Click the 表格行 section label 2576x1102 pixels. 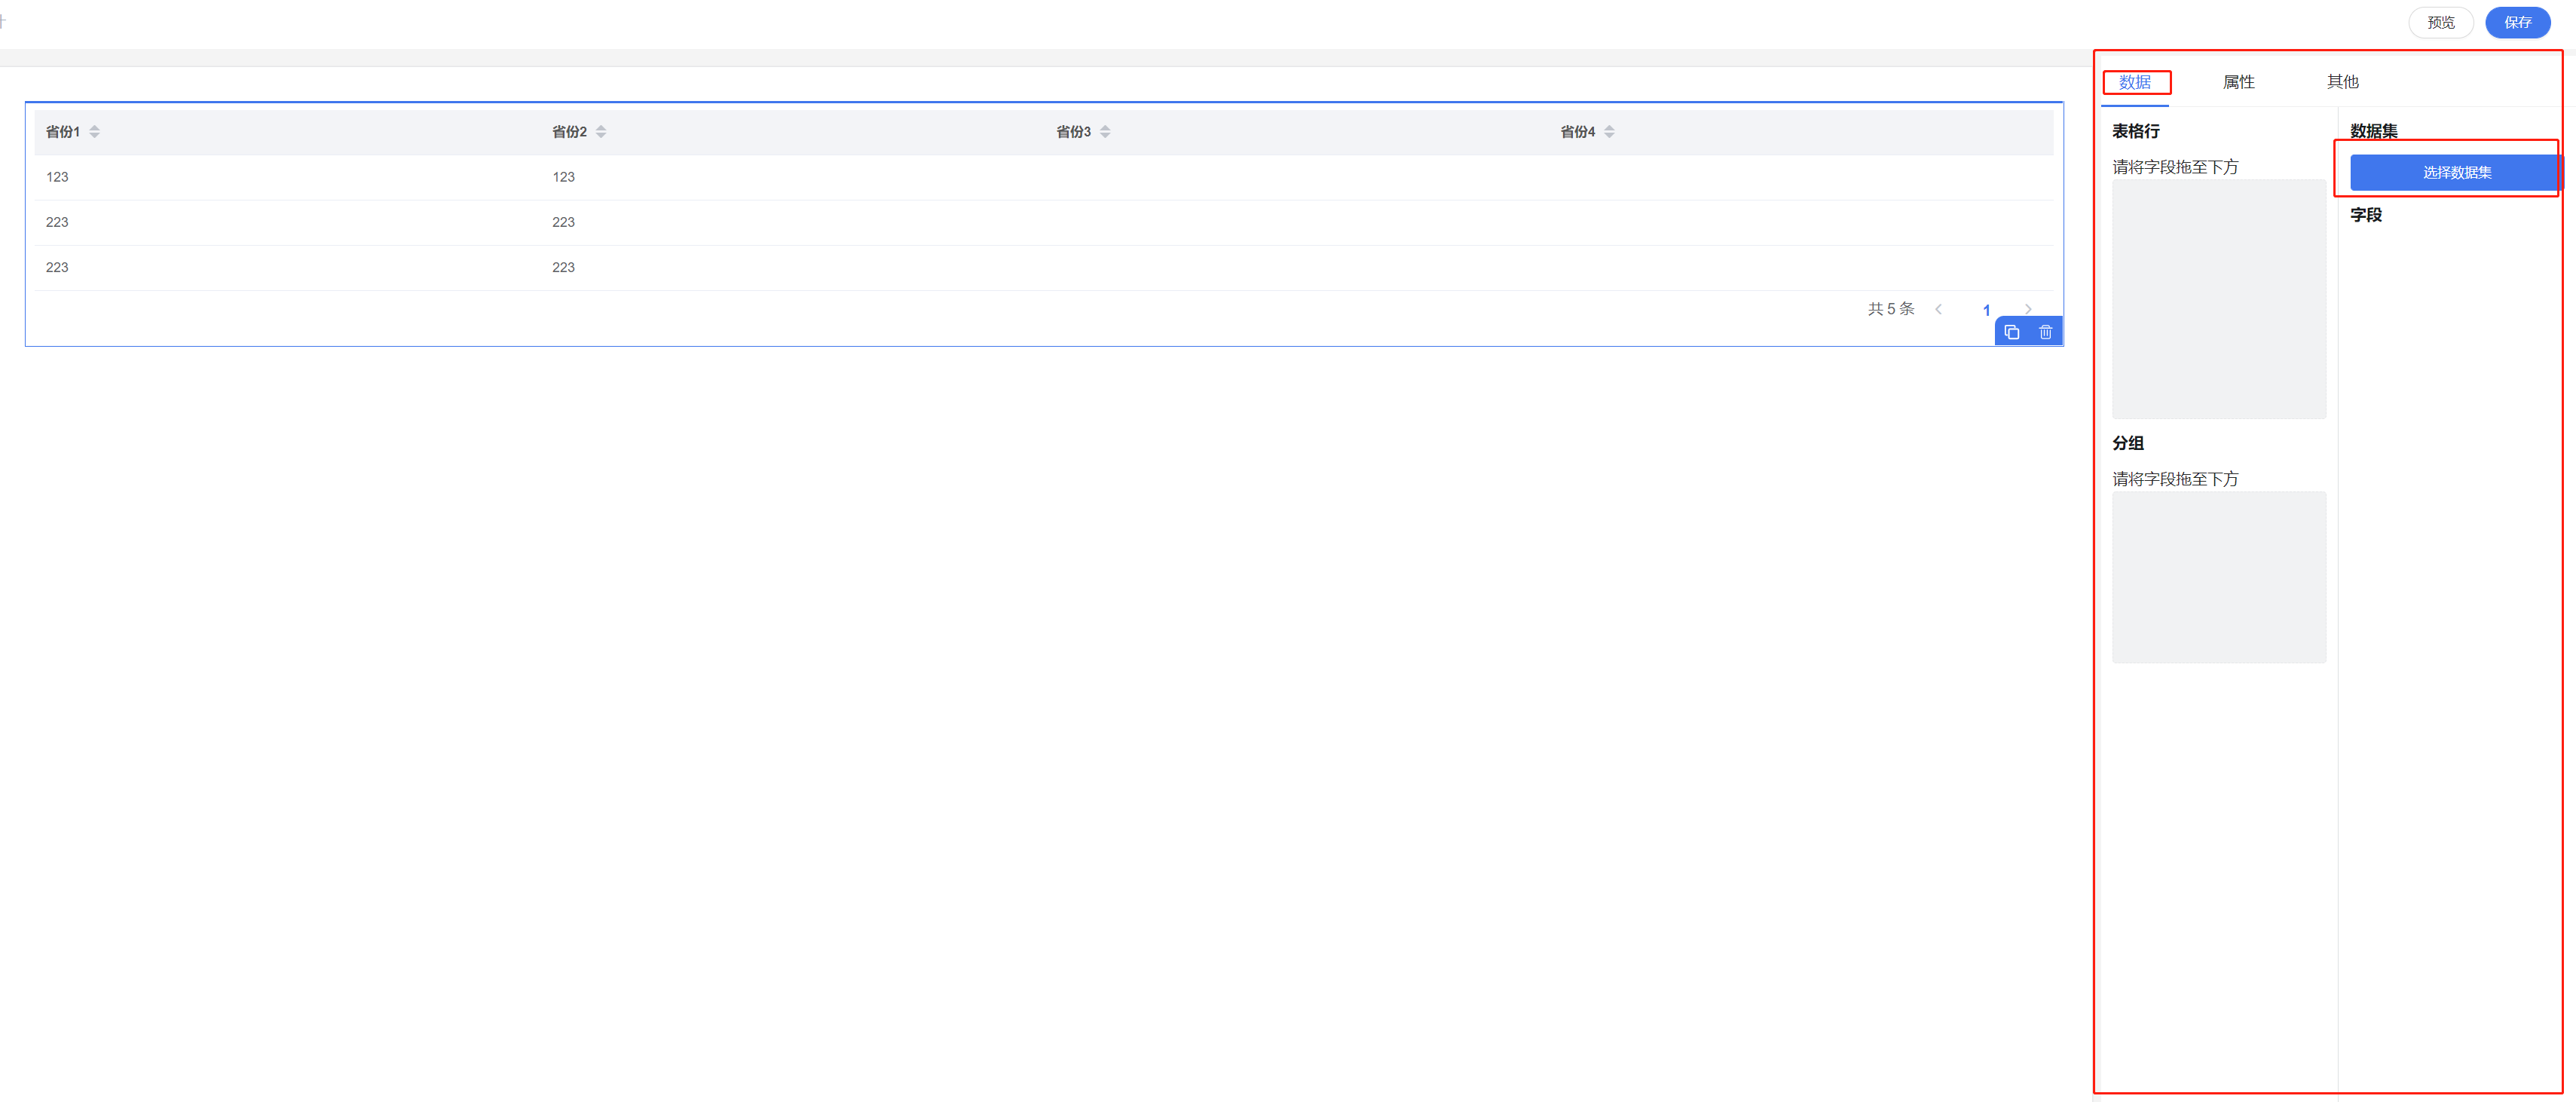(x=2135, y=131)
